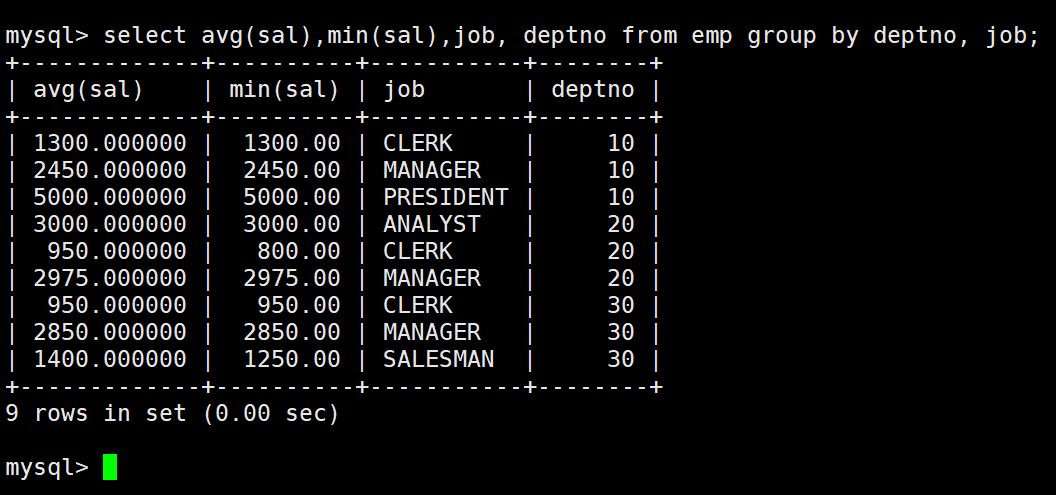This screenshot has height=495, width=1056.
Task: Click the 2850.00 minimum salary value
Action: click(x=292, y=332)
